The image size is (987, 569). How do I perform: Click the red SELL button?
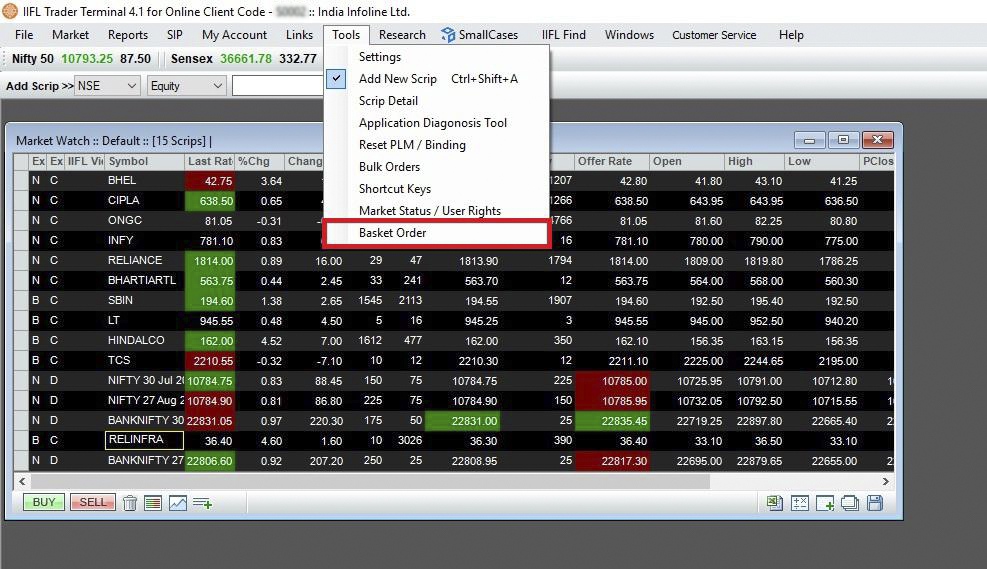pyautogui.click(x=92, y=502)
